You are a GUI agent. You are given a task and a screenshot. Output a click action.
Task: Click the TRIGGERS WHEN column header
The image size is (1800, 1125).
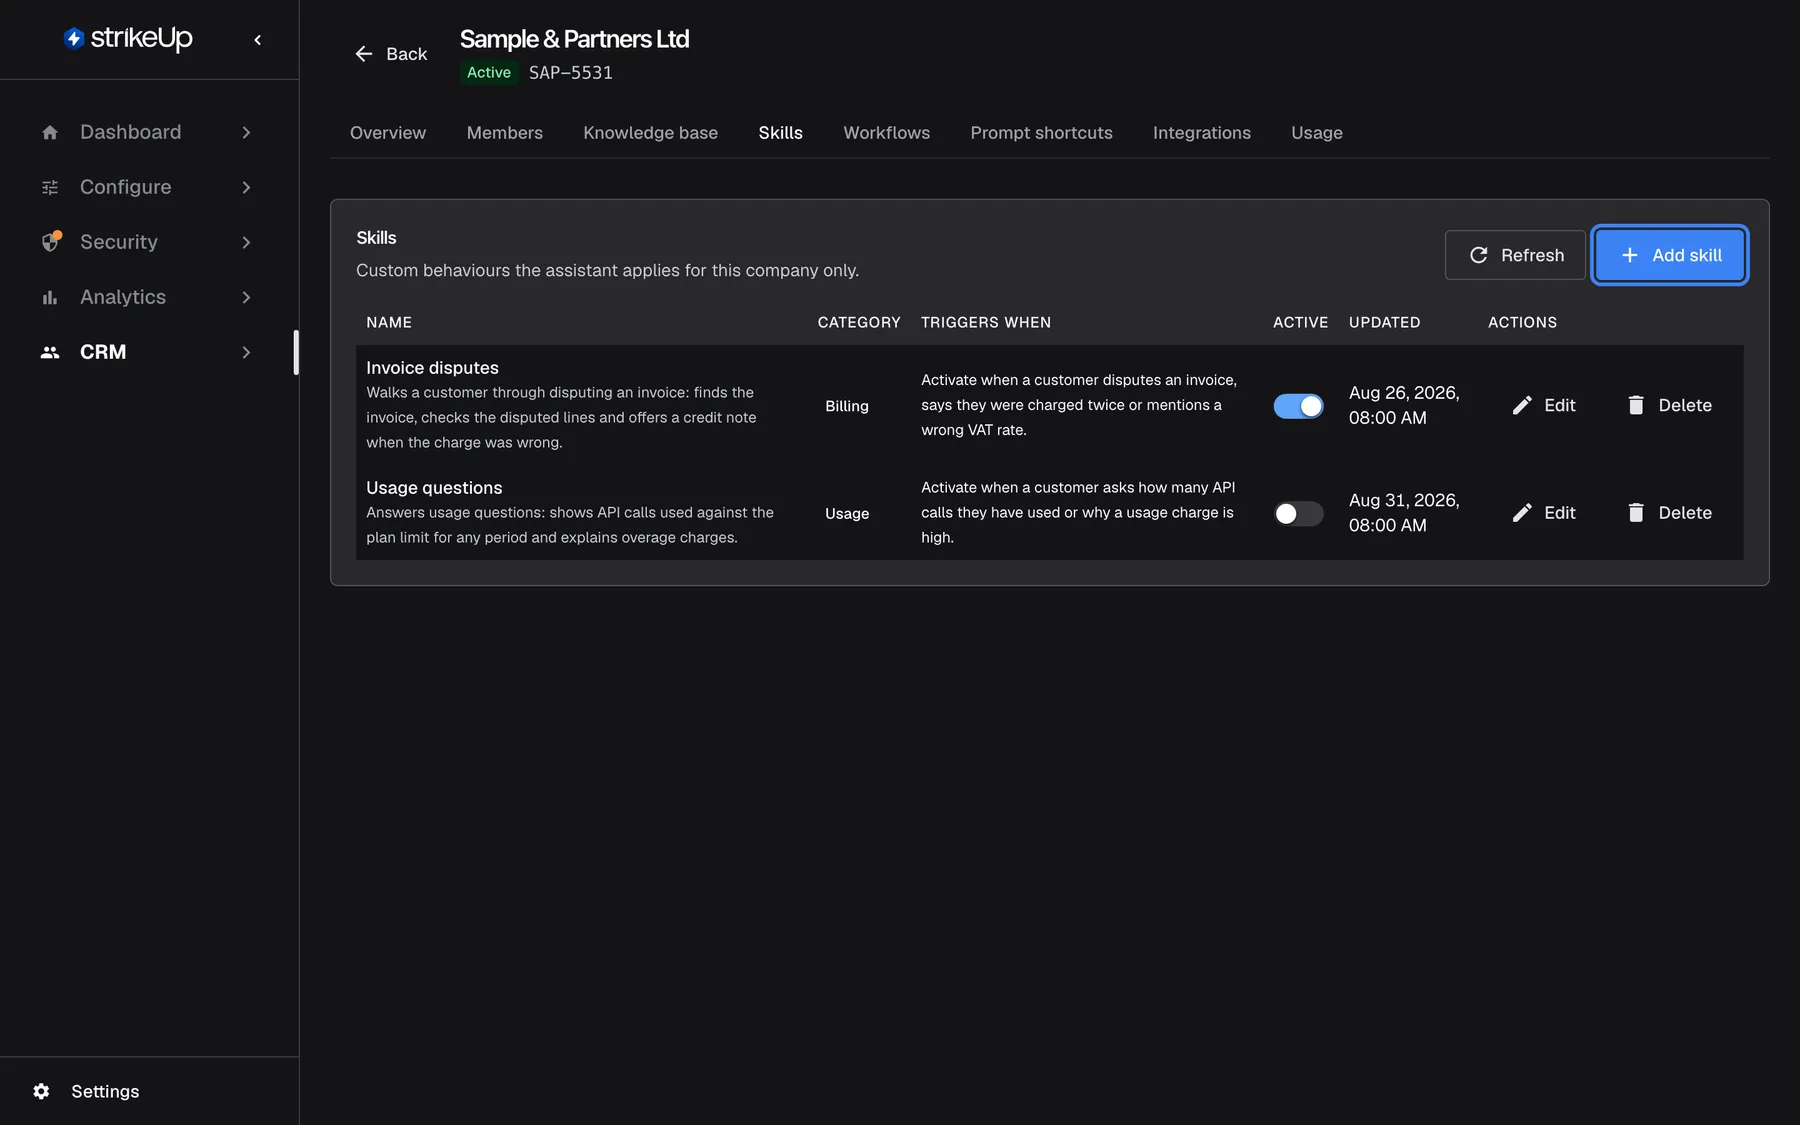986,322
